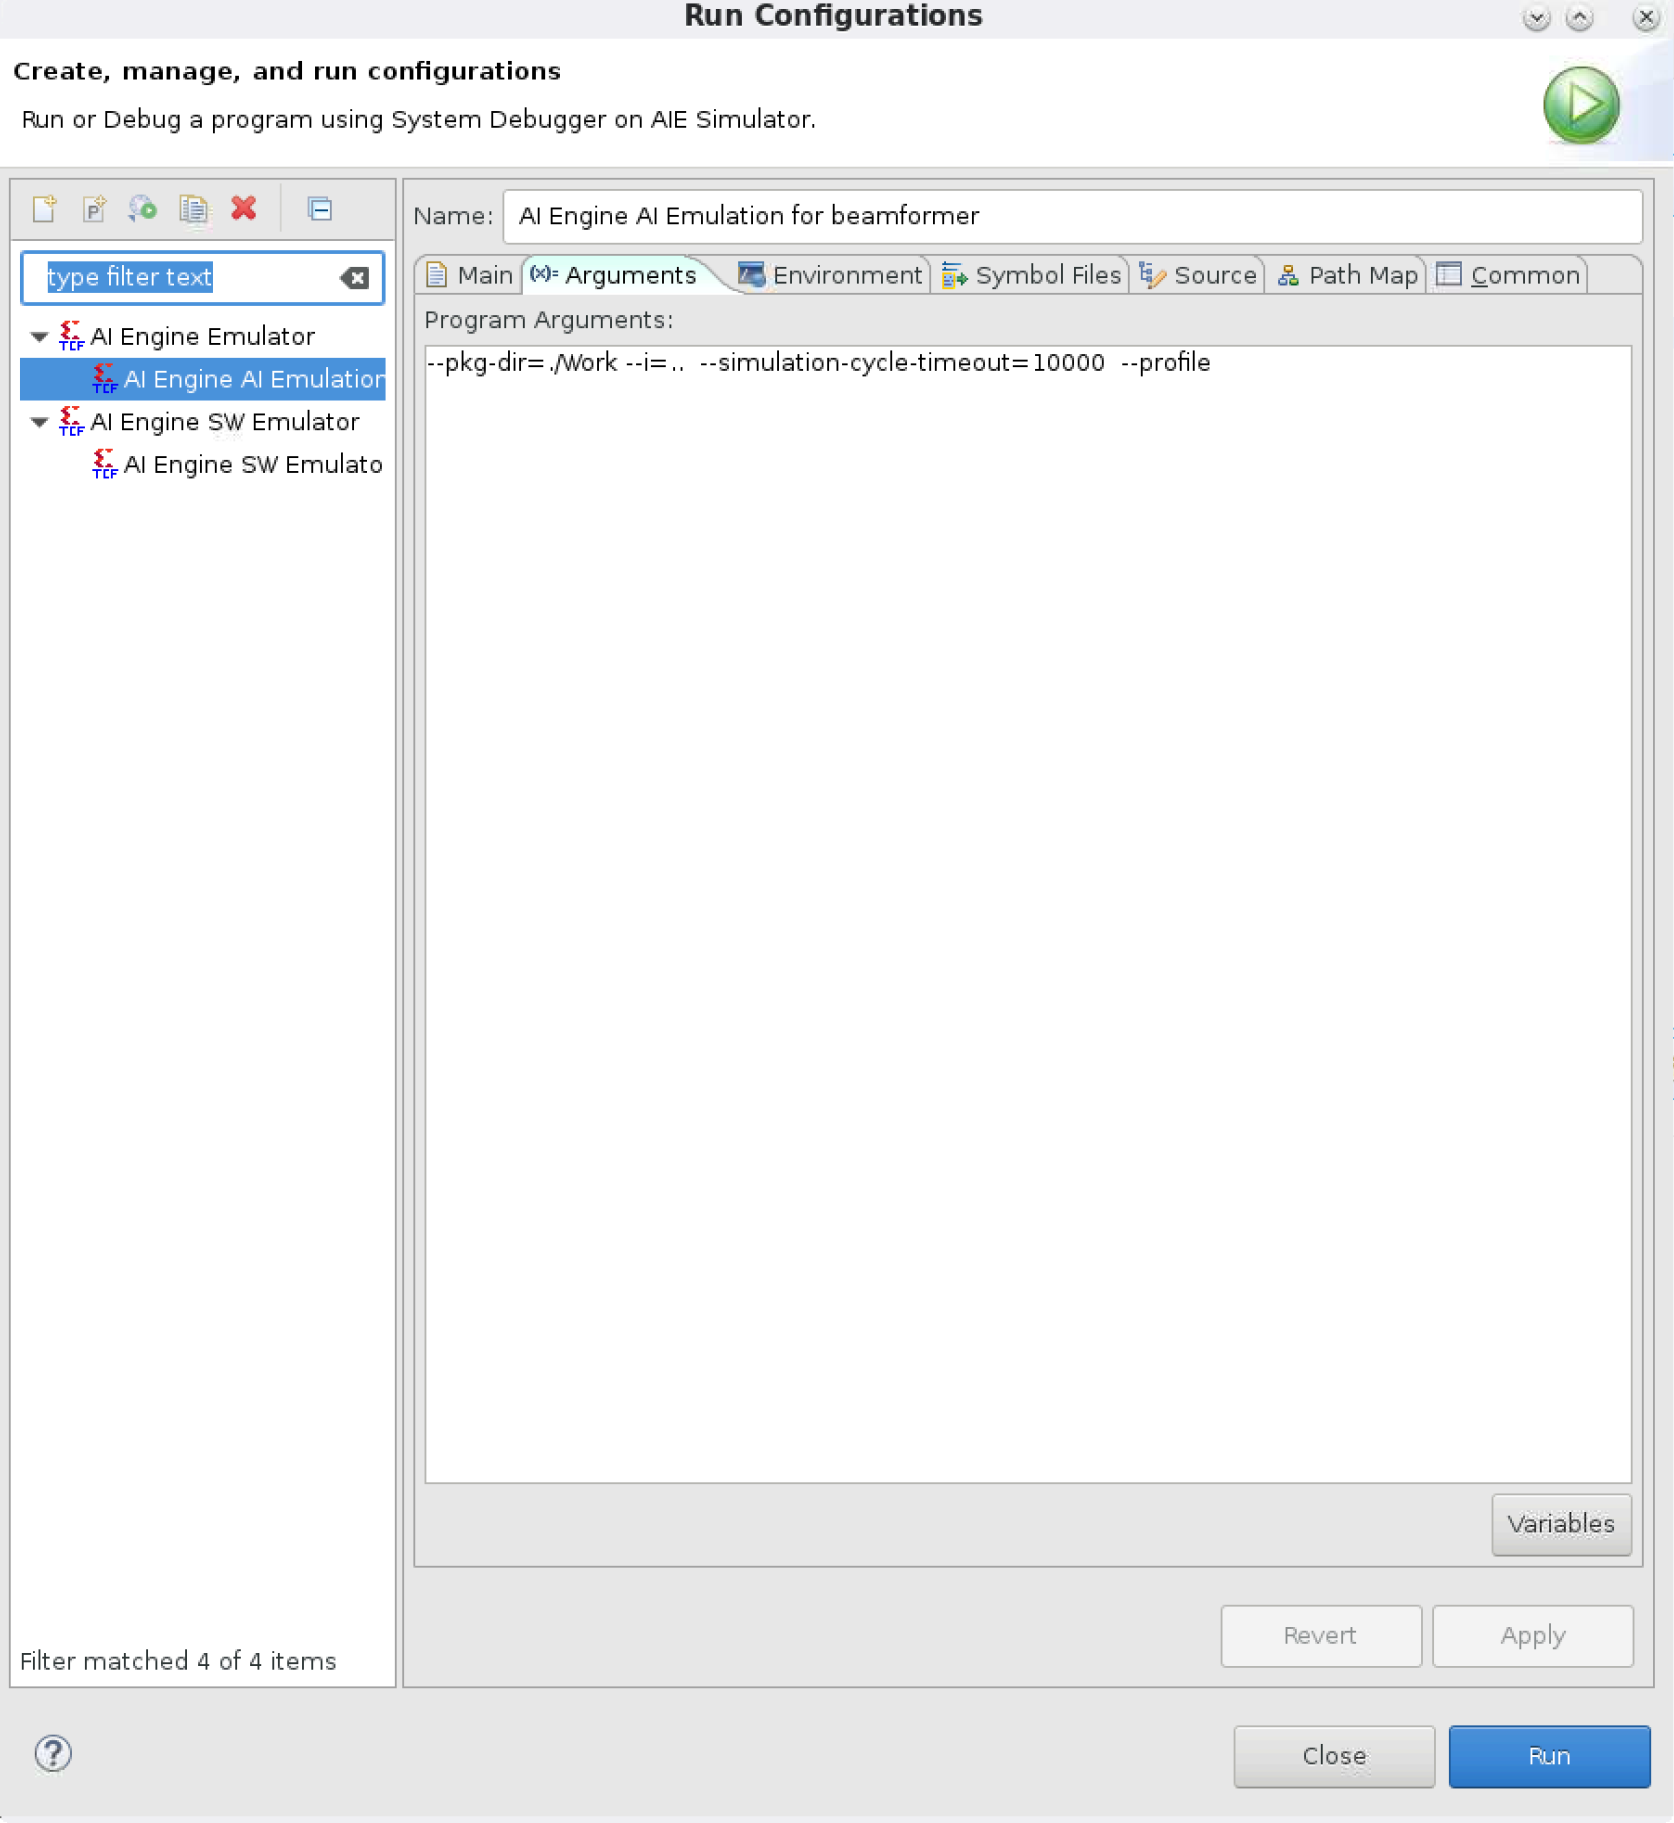This screenshot has height=1823, width=1674.
Task: Switch to the Main tab
Action: [470, 276]
